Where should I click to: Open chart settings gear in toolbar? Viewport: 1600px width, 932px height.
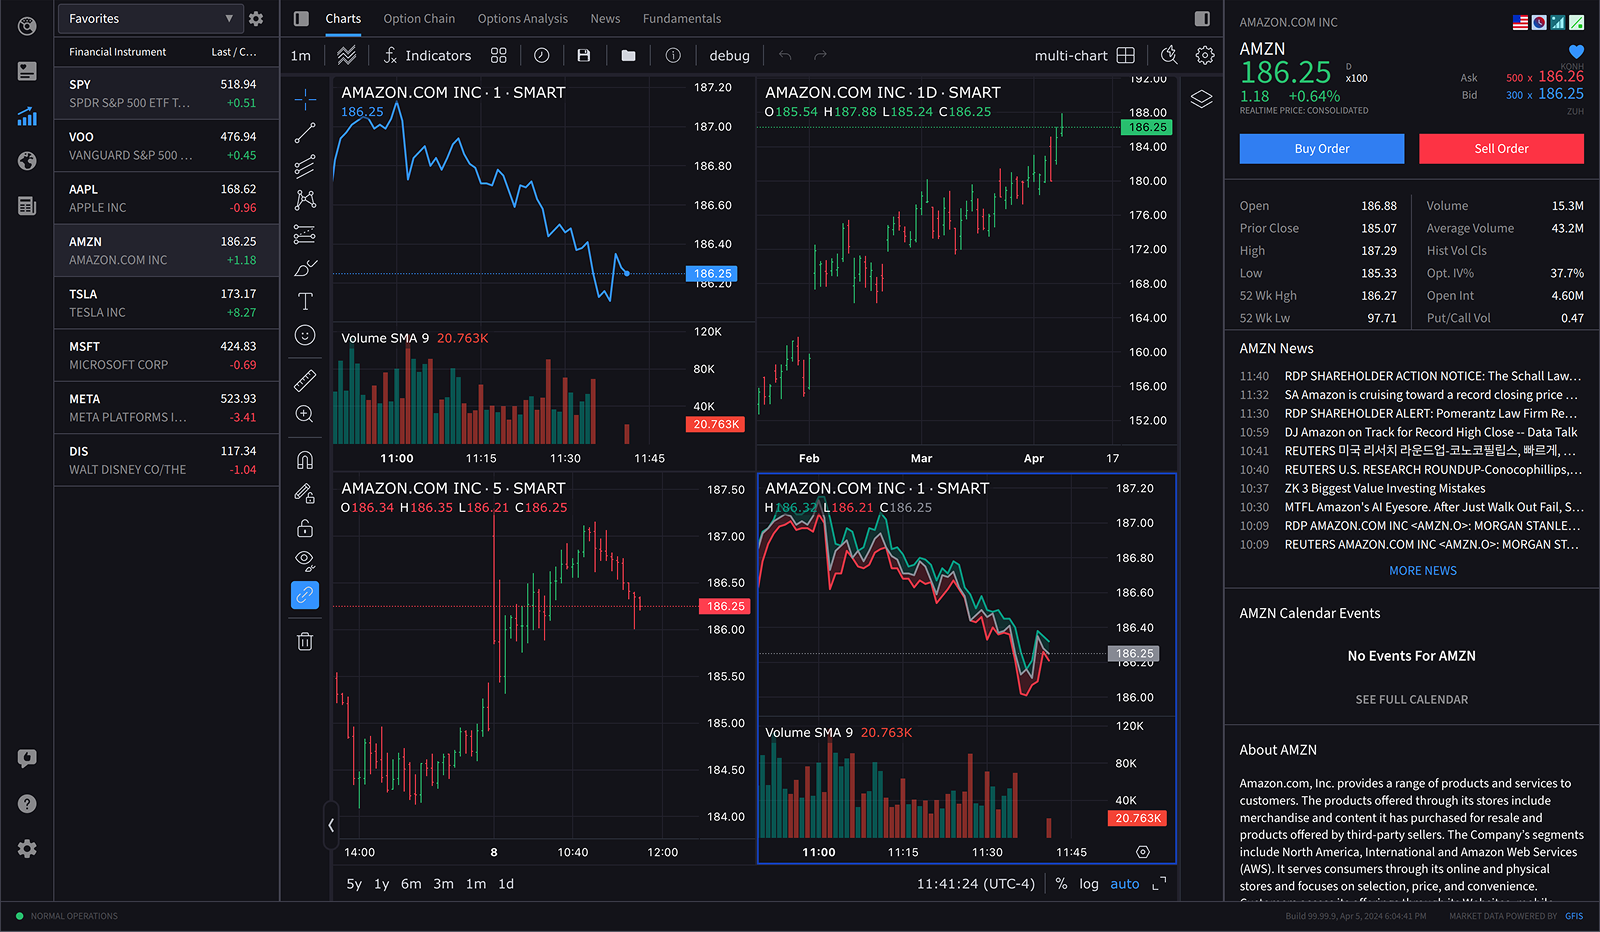coord(1205,56)
